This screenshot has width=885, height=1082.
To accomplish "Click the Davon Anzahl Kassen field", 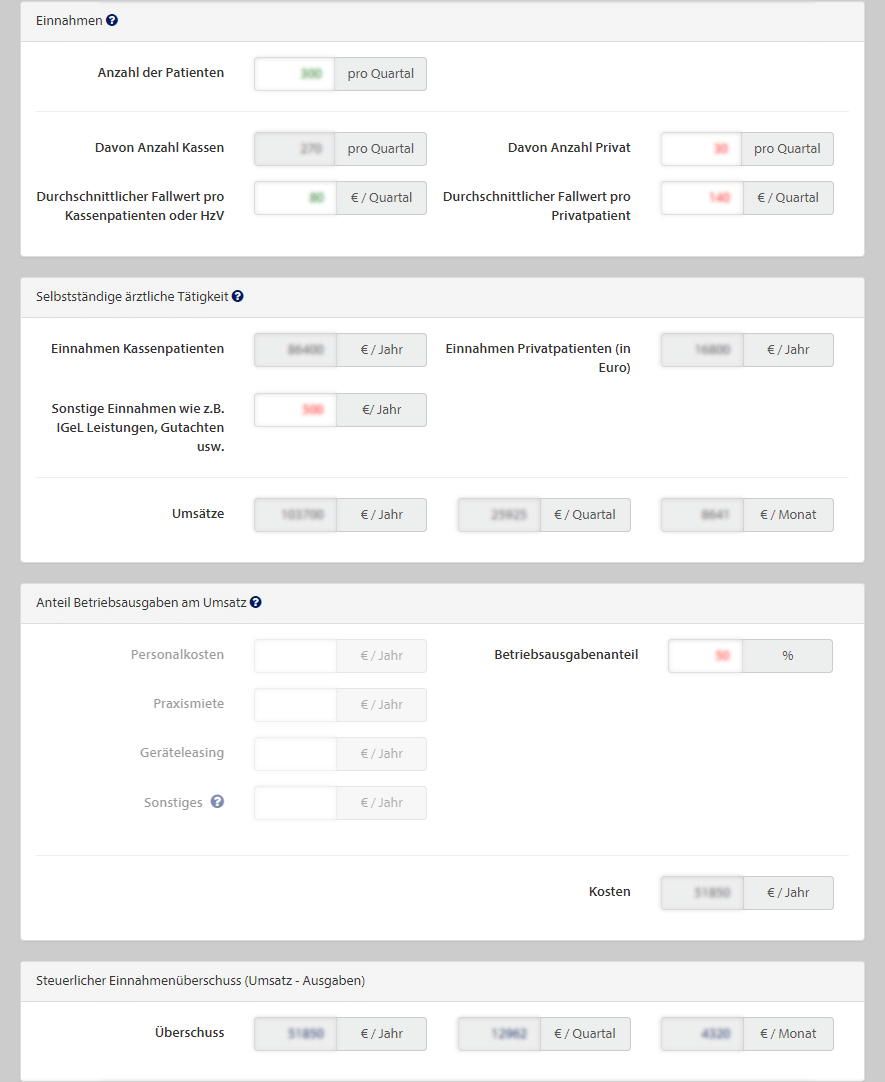I will click(295, 149).
